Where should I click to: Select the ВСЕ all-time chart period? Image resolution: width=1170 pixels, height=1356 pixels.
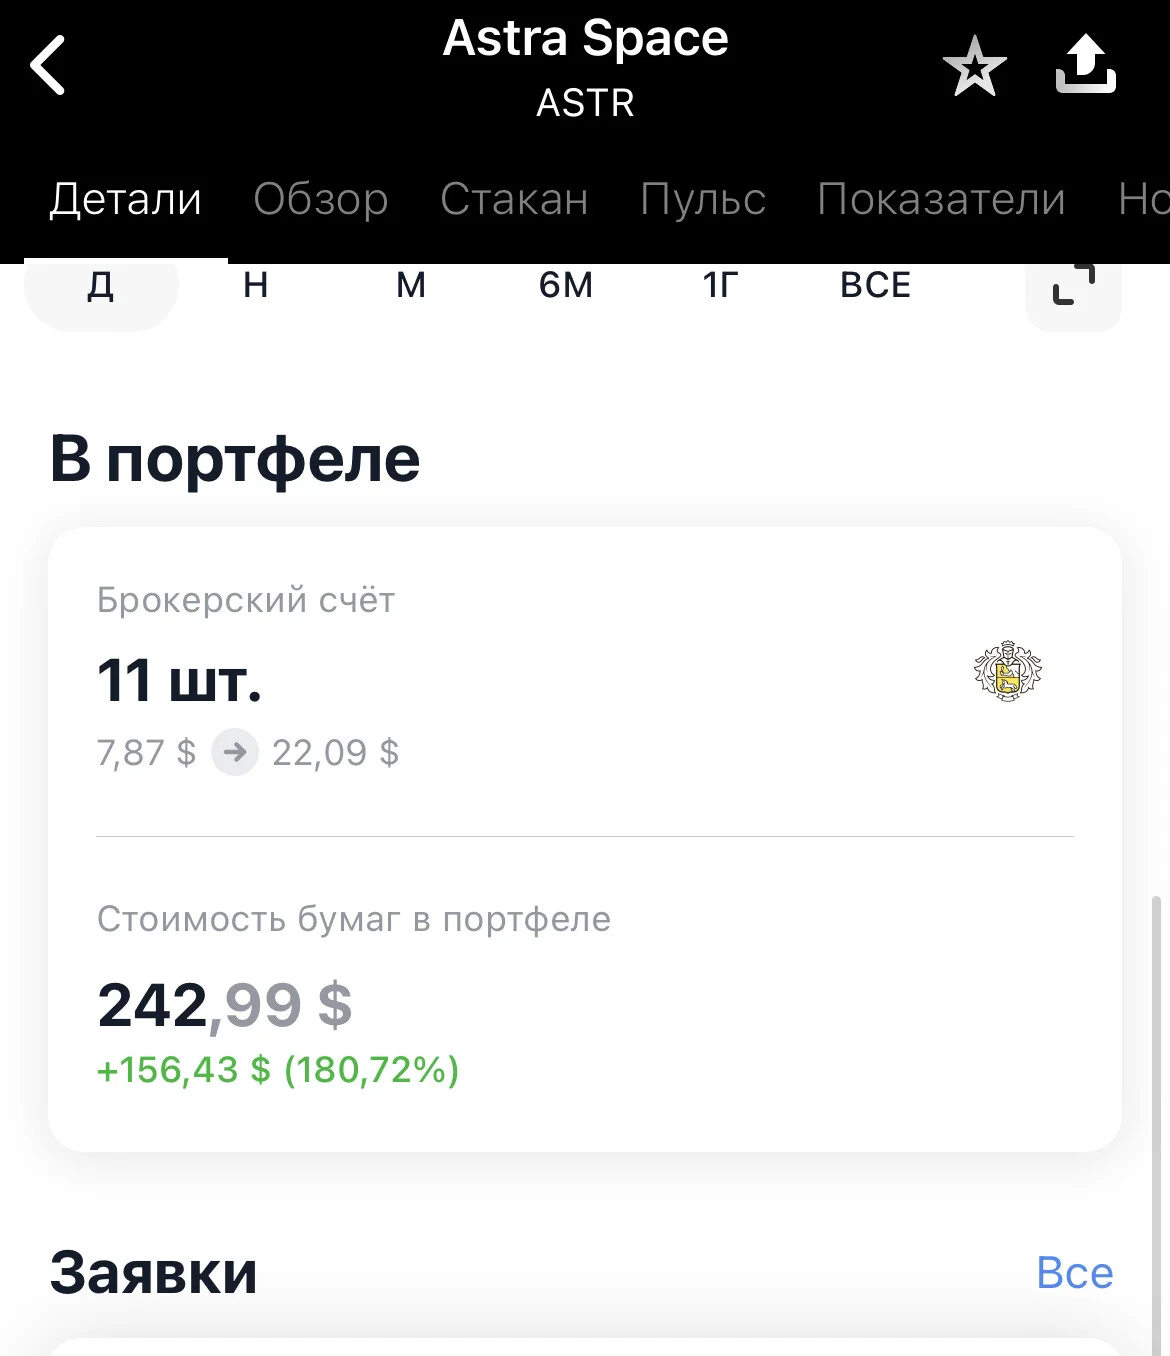876,286
